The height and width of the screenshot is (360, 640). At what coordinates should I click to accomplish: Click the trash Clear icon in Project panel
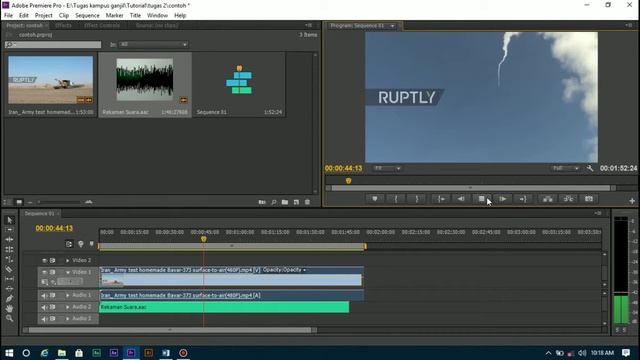pos(307,202)
